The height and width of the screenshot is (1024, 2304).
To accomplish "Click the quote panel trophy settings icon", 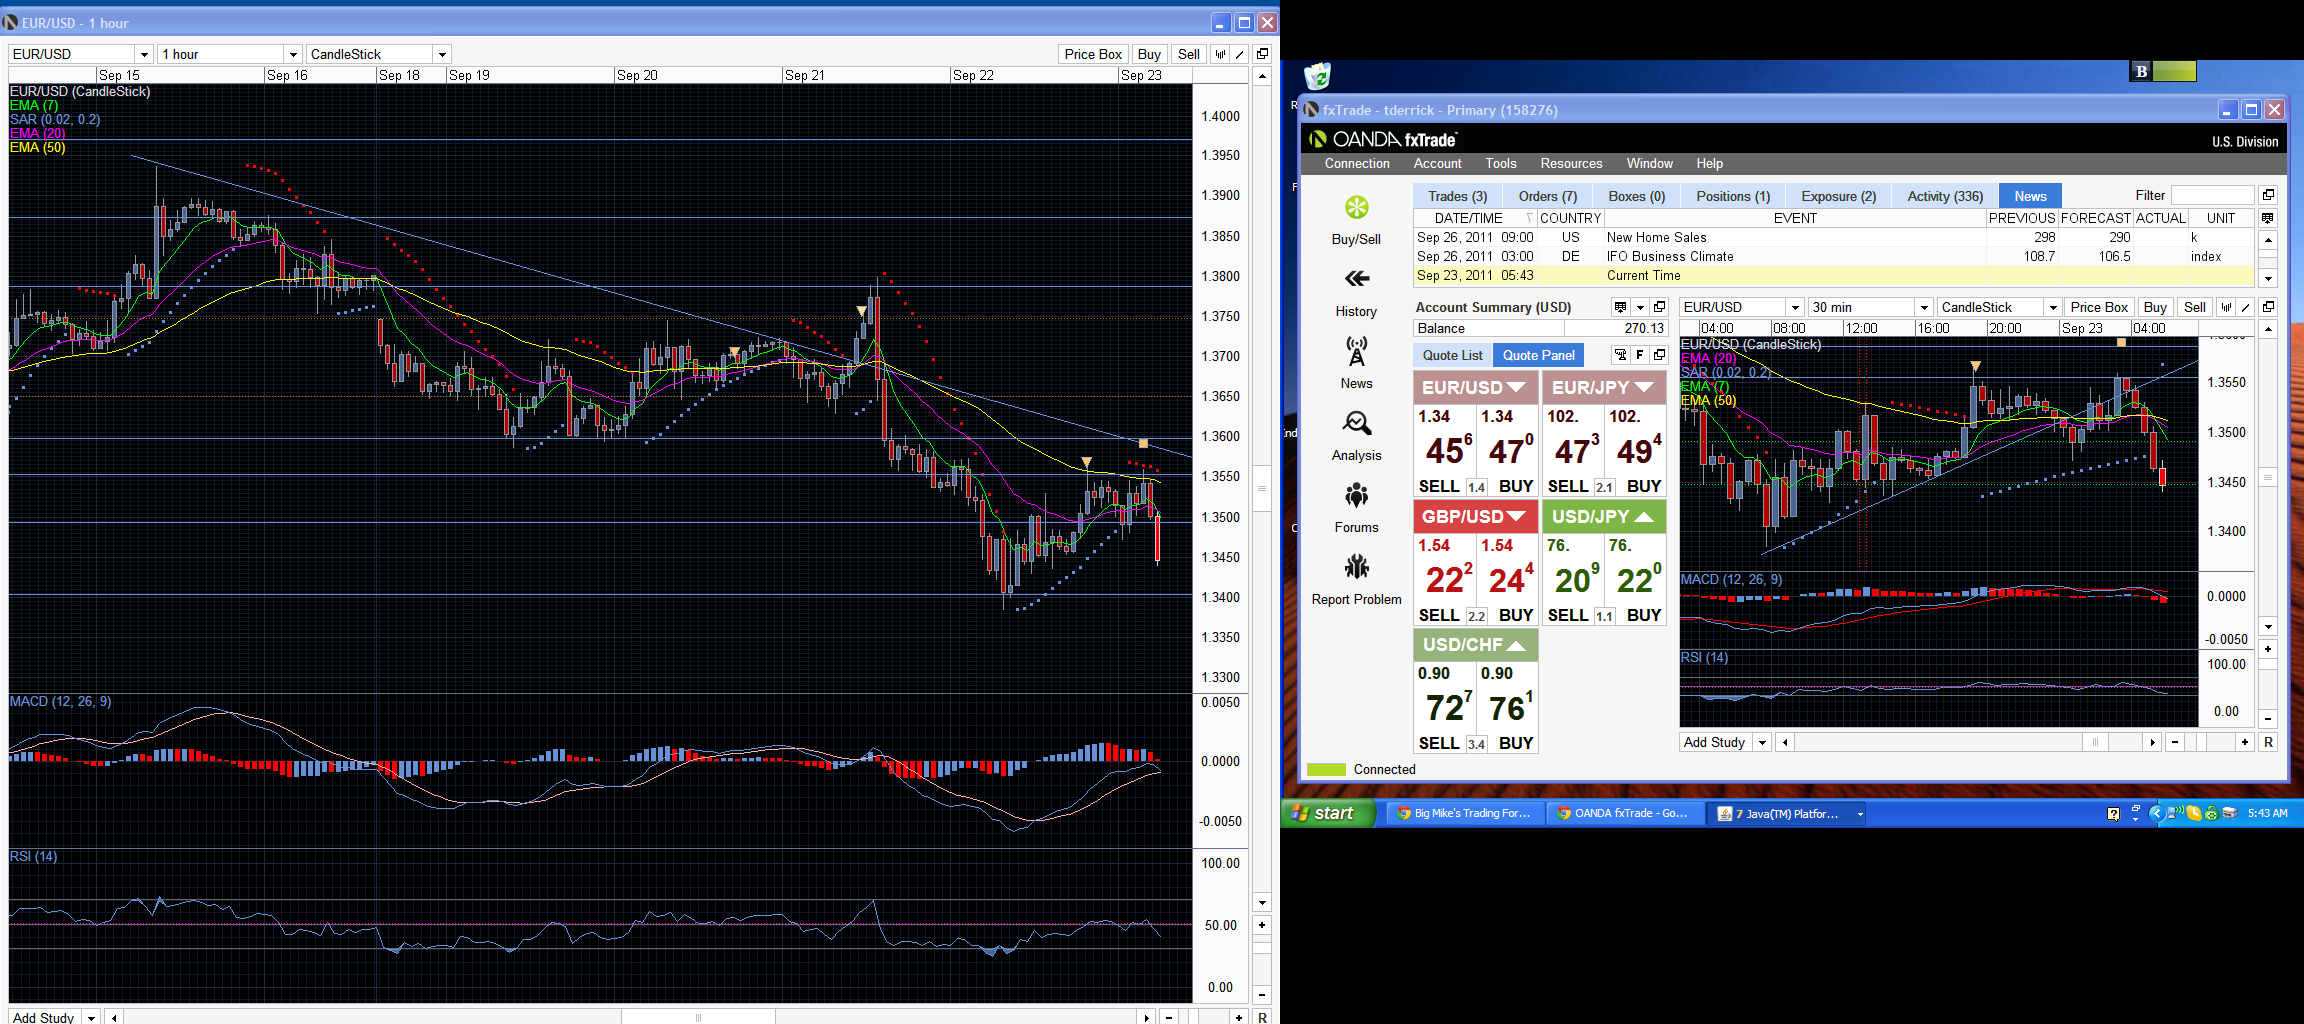I will (x=1621, y=355).
